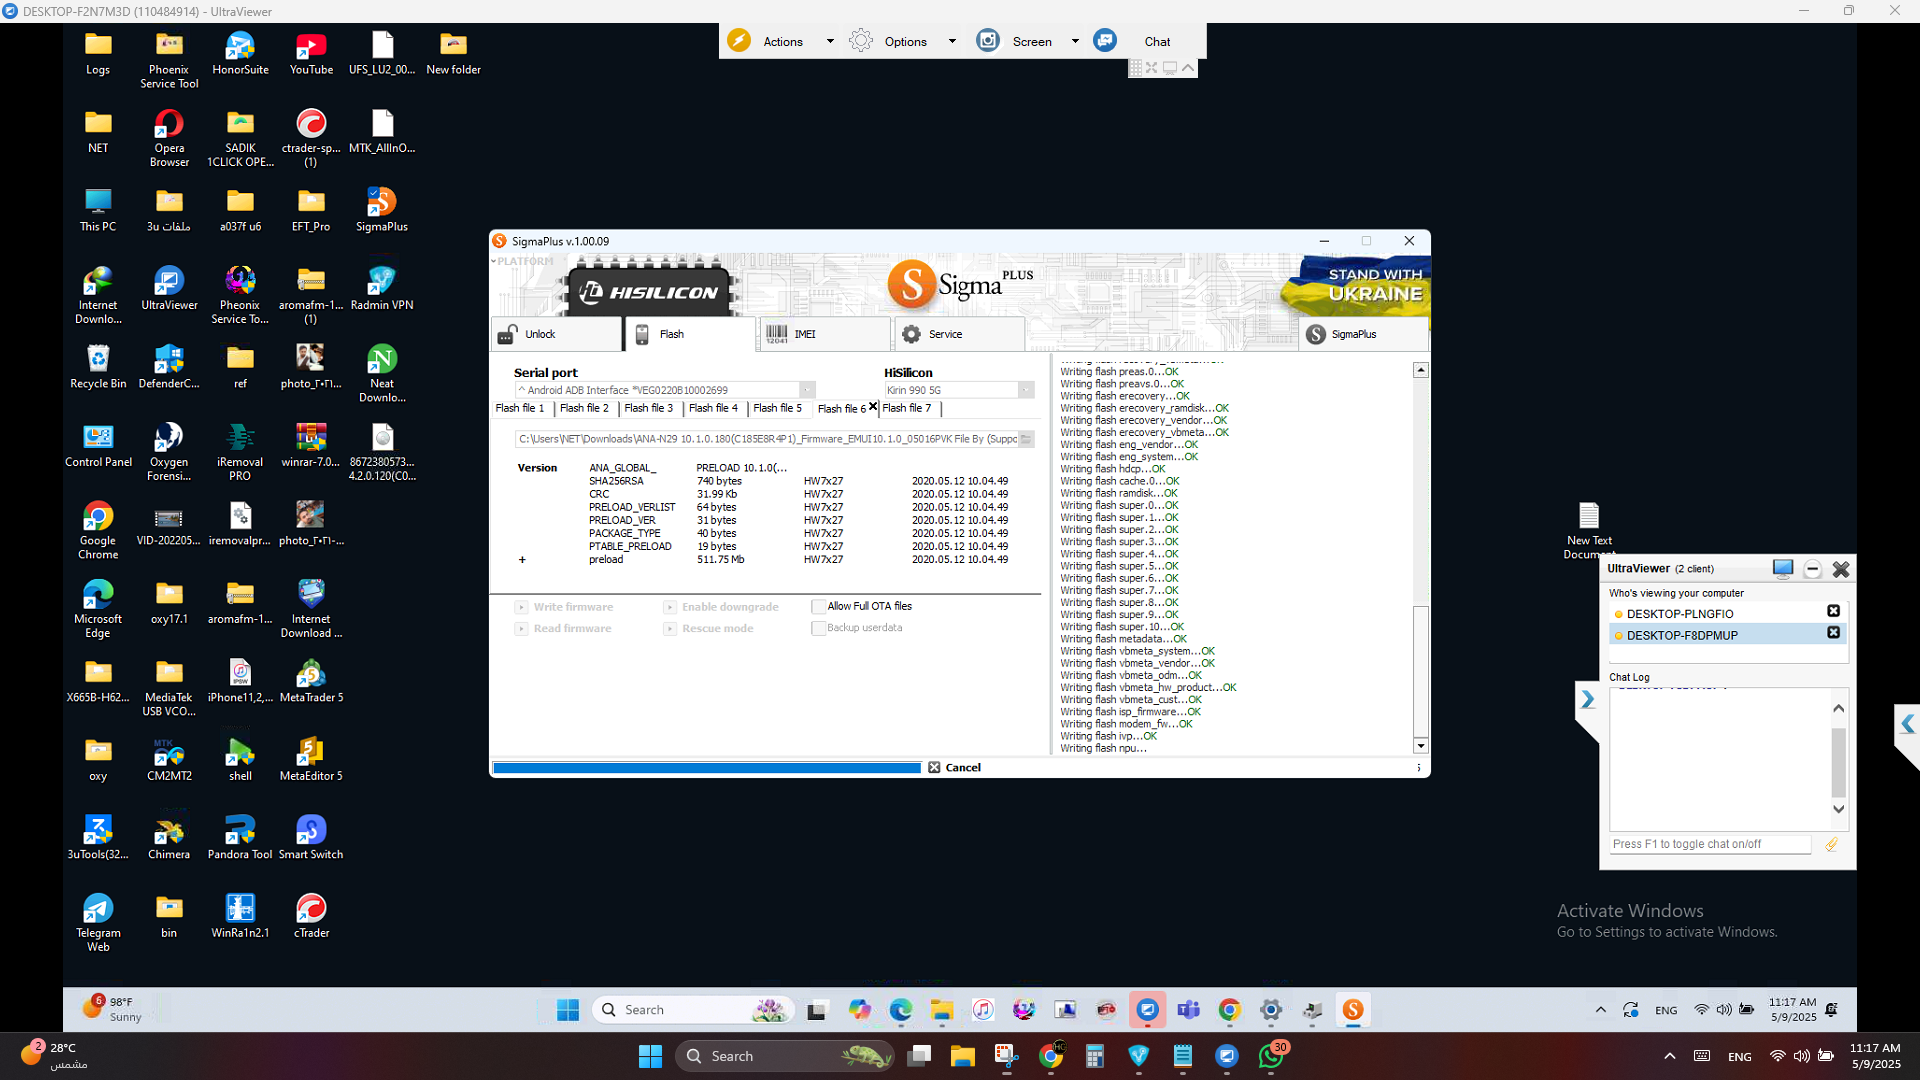The width and height of the screenshot is (1920, 1080).
Task: Click the Options gear icon
Action: pos(861,41)
